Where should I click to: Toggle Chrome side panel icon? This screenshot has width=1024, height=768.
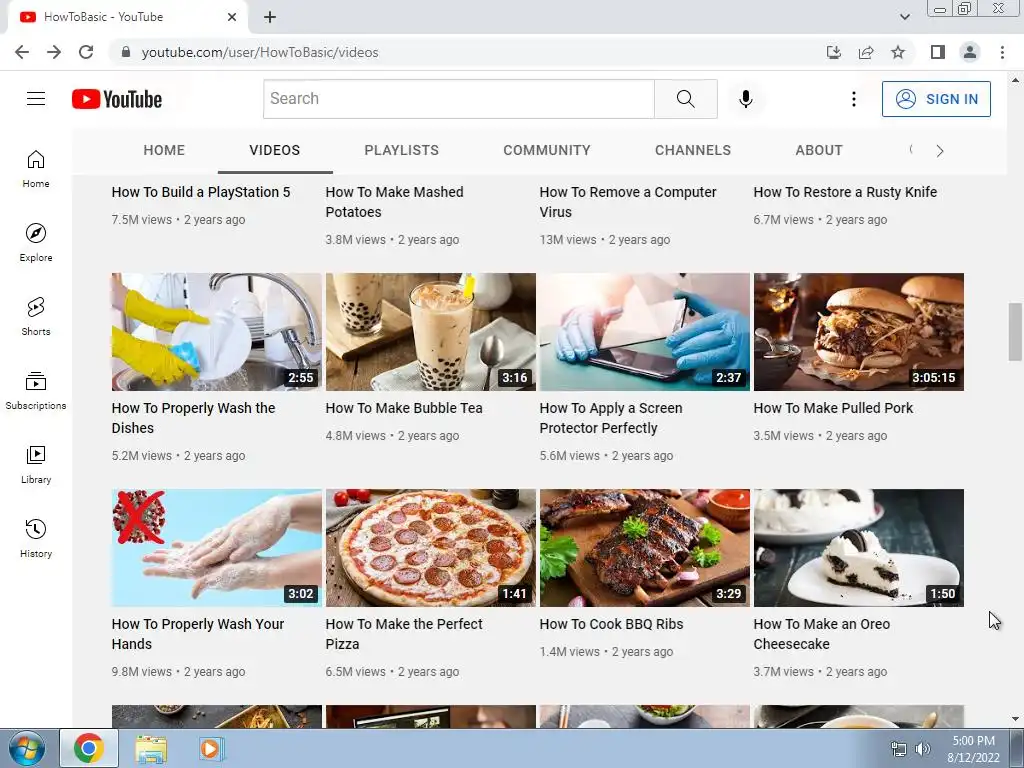938,52
